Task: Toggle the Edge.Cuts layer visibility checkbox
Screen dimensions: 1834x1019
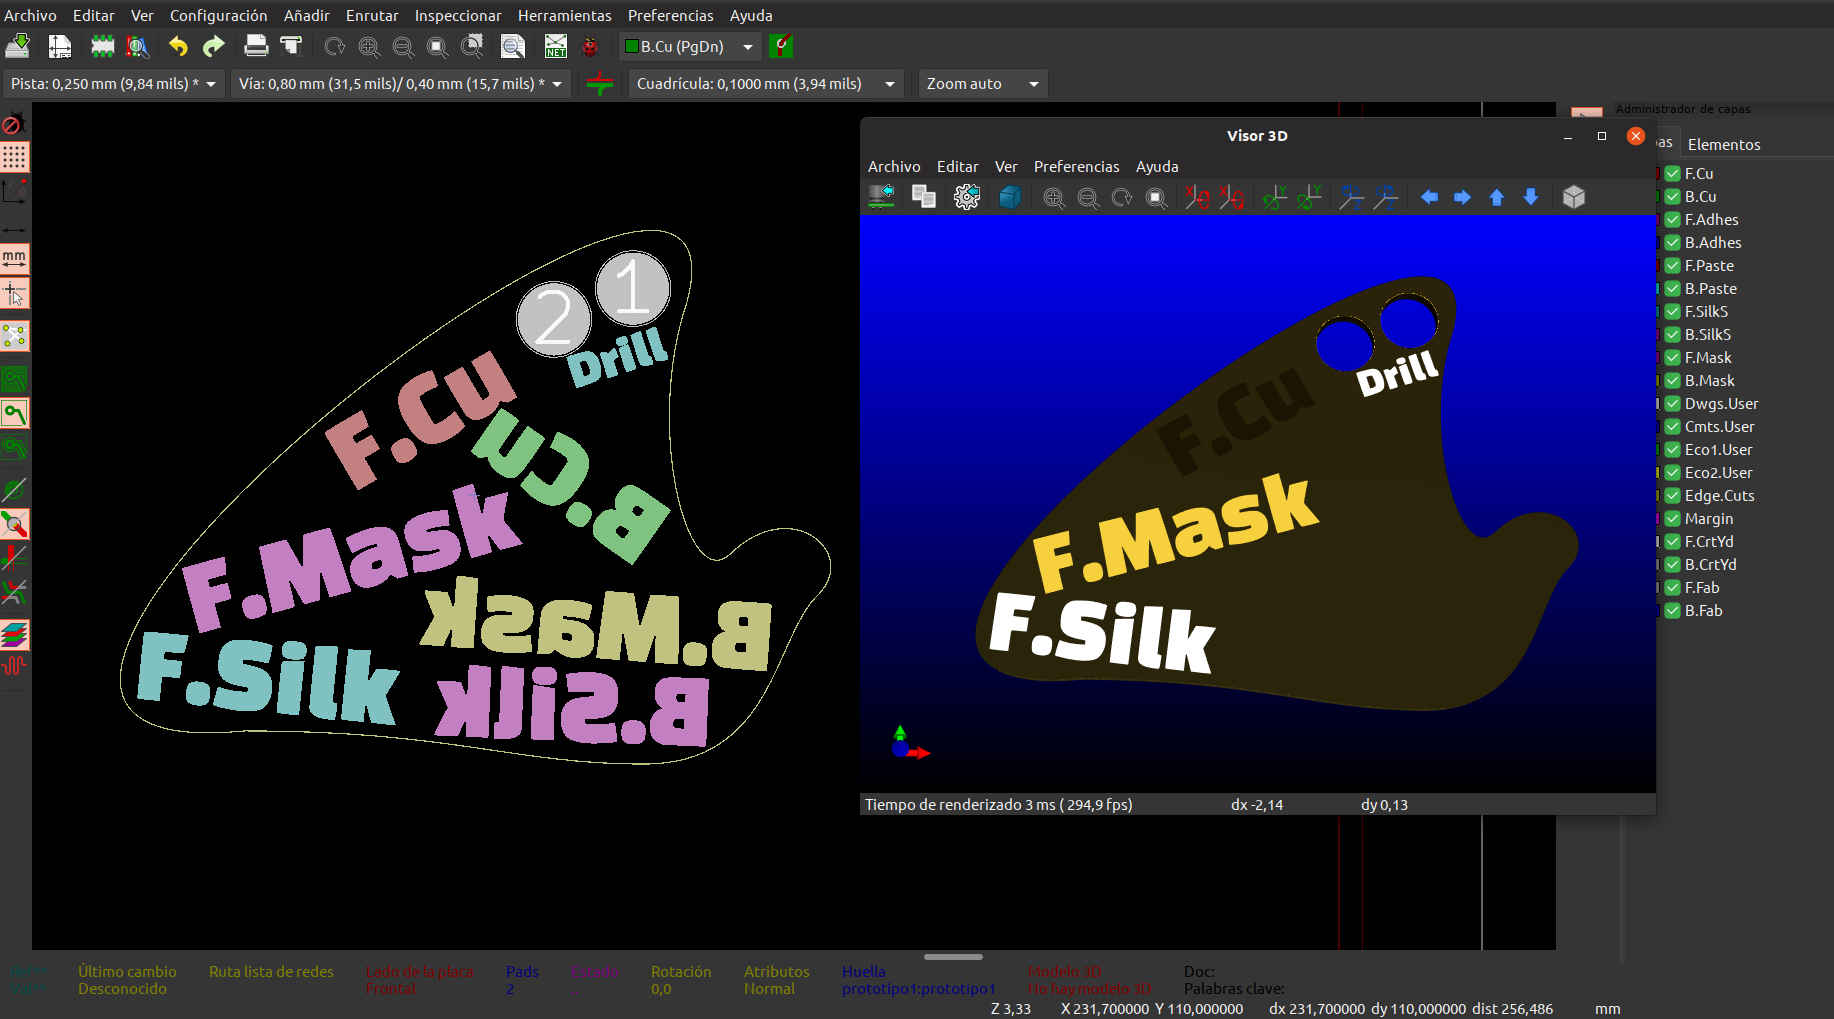Action: (1672, 496)
